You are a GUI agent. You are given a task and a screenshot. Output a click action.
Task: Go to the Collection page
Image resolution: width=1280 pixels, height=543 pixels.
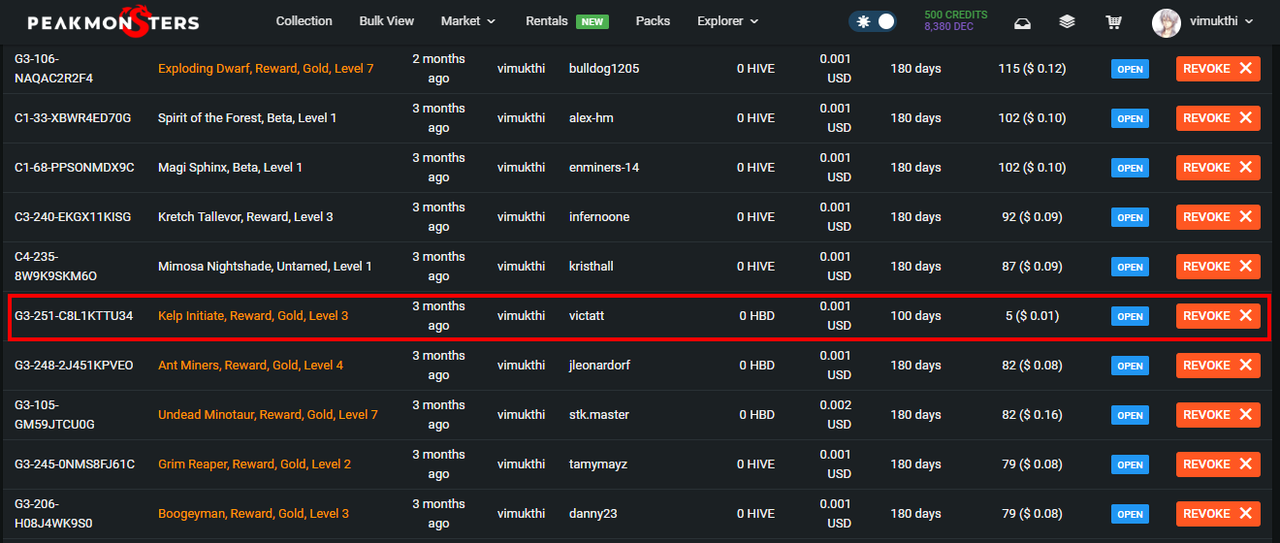[304, 21]
